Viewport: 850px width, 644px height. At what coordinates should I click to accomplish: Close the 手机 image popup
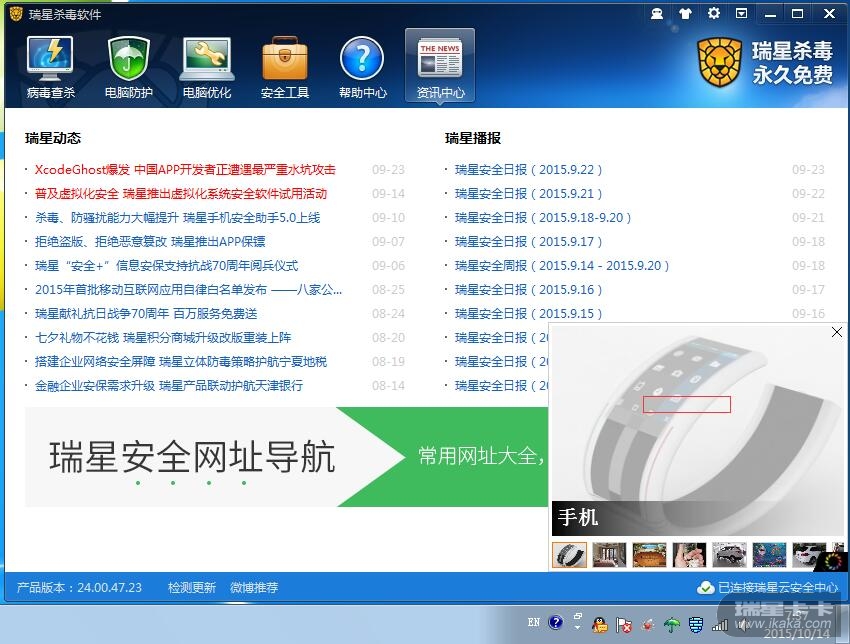[836, 332]
